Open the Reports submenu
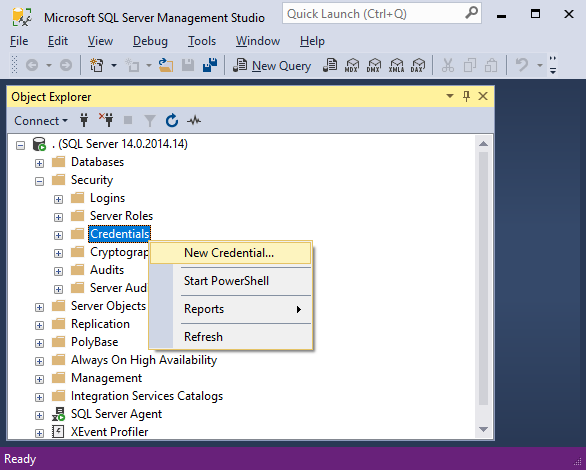Image resolution: width=586 pixels, height=470 pixels. click(x=231, y=309)
